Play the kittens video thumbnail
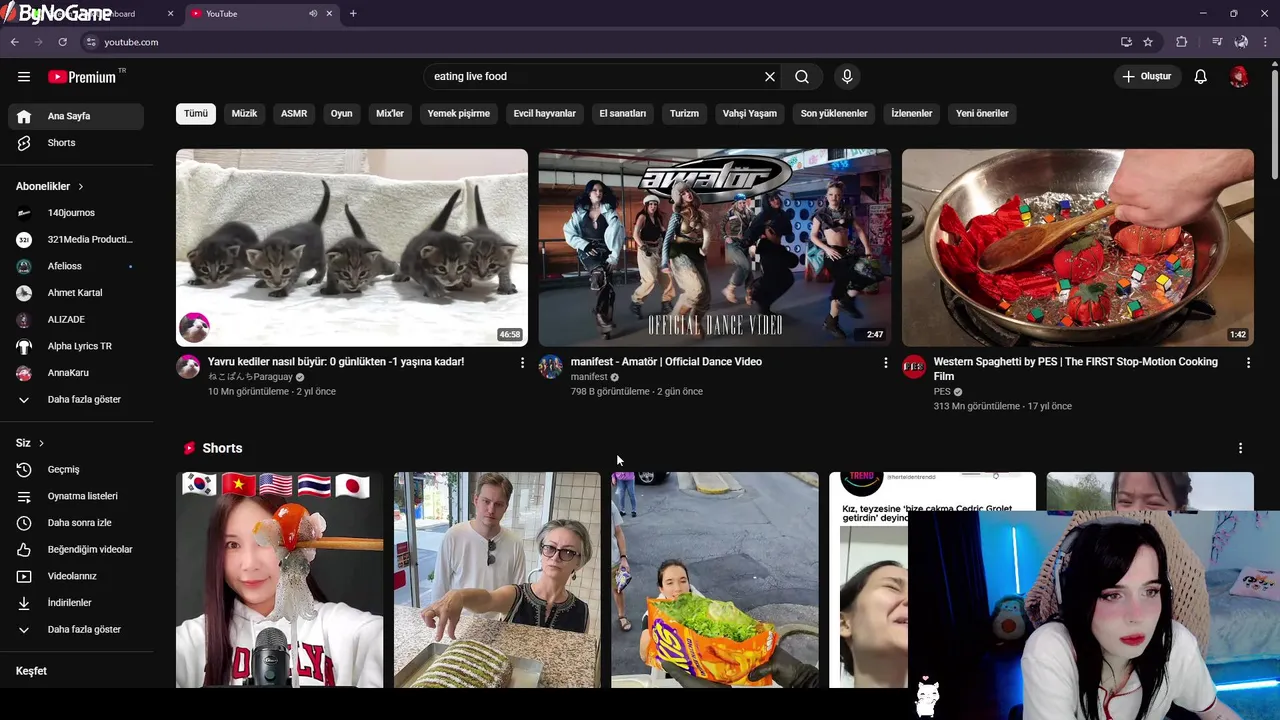Screen dimensions: 1280x720 352,248
